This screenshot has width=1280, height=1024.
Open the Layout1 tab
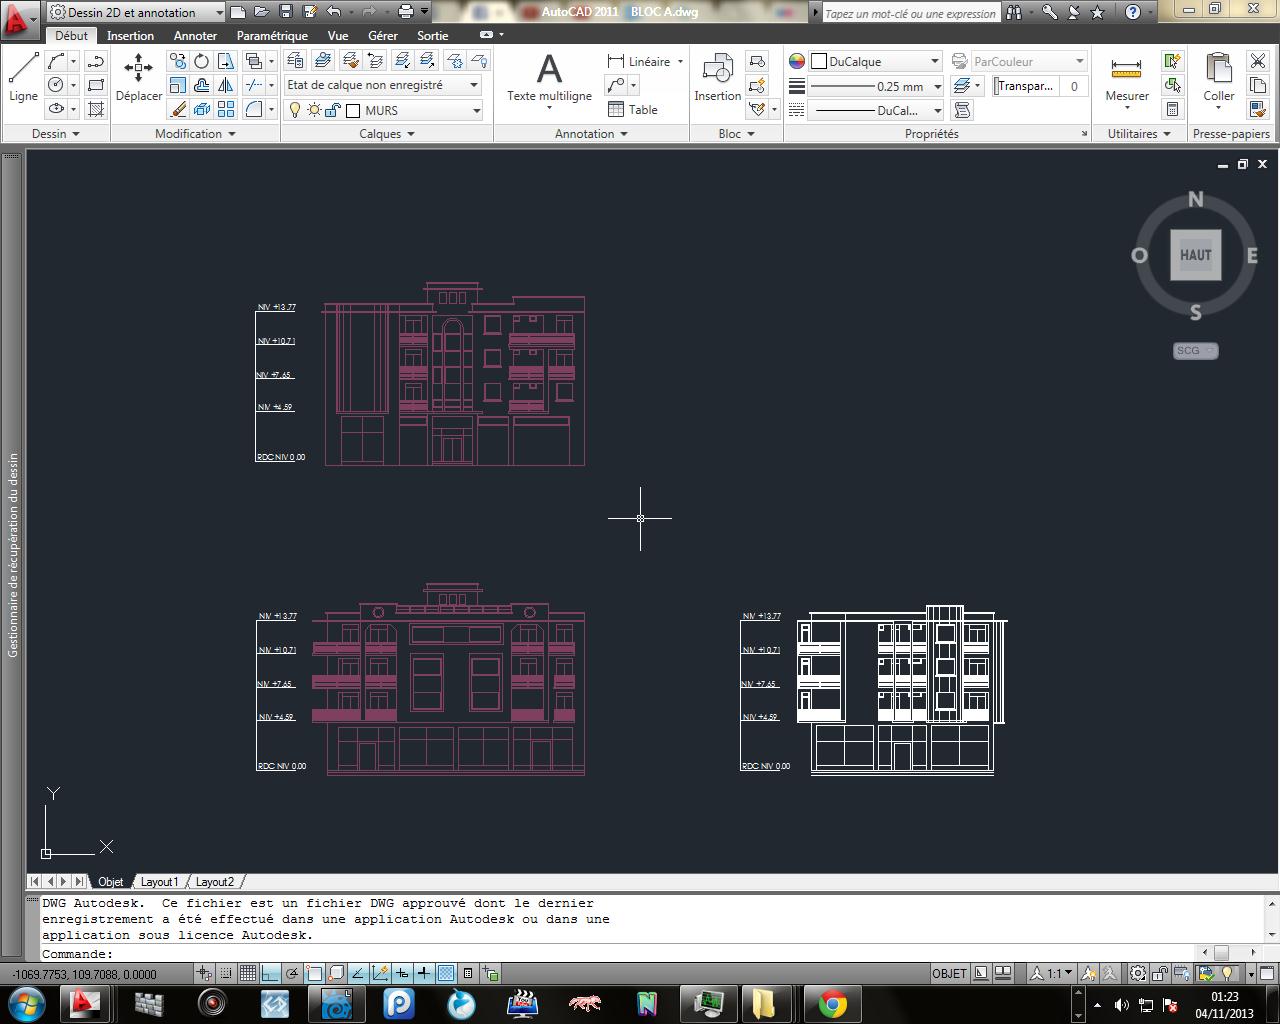click(x=159, y=882)
